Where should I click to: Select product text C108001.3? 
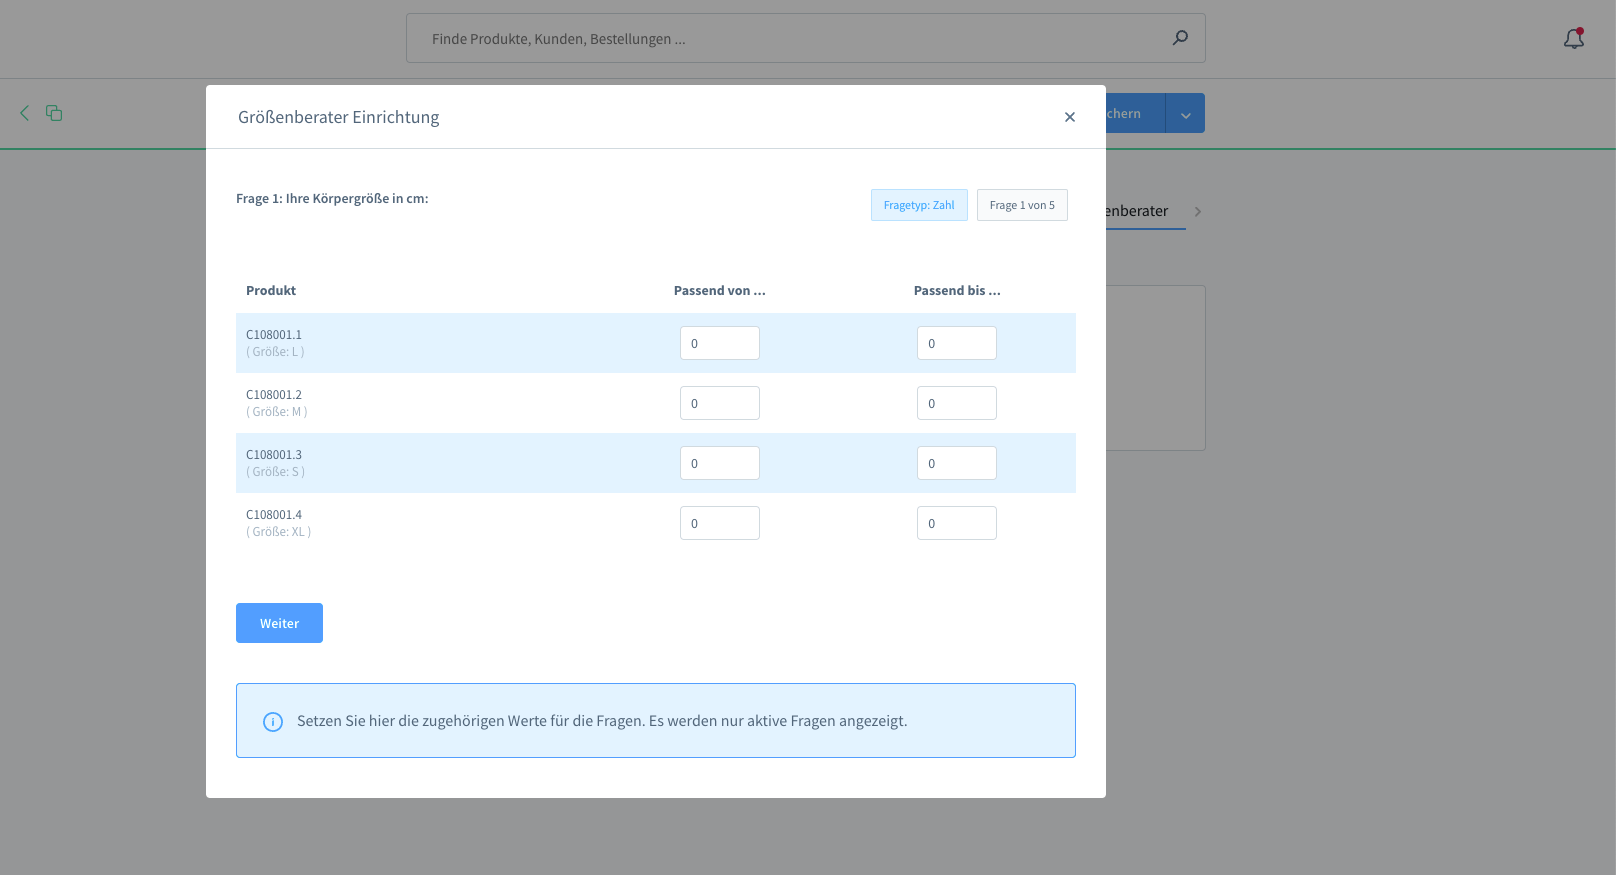[x=274, y=455]
